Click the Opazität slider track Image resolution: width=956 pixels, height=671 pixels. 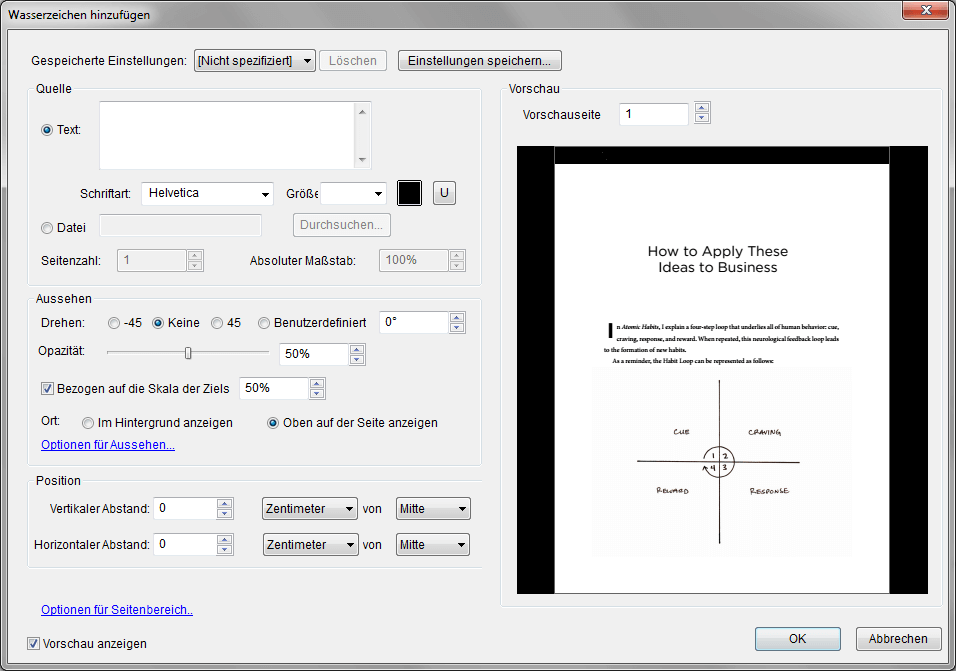pos(230,352)
